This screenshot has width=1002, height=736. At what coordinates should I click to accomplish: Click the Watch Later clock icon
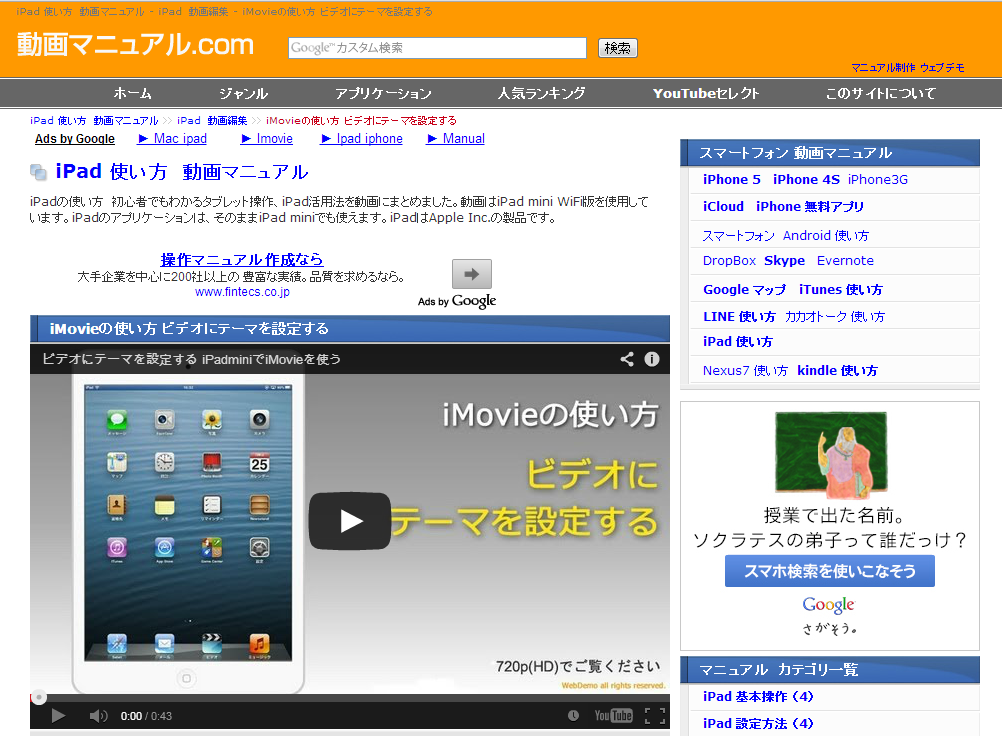click(573, 715)
